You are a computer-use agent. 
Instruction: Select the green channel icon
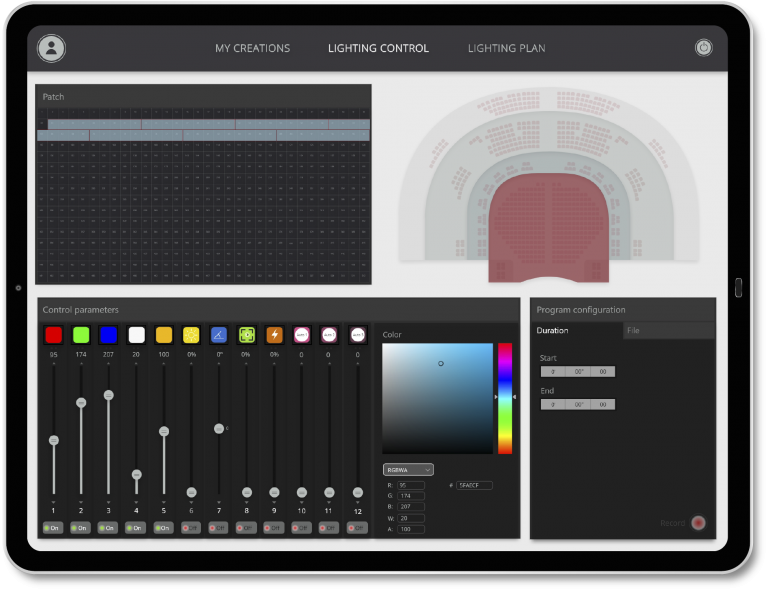[x=81, y=335]
